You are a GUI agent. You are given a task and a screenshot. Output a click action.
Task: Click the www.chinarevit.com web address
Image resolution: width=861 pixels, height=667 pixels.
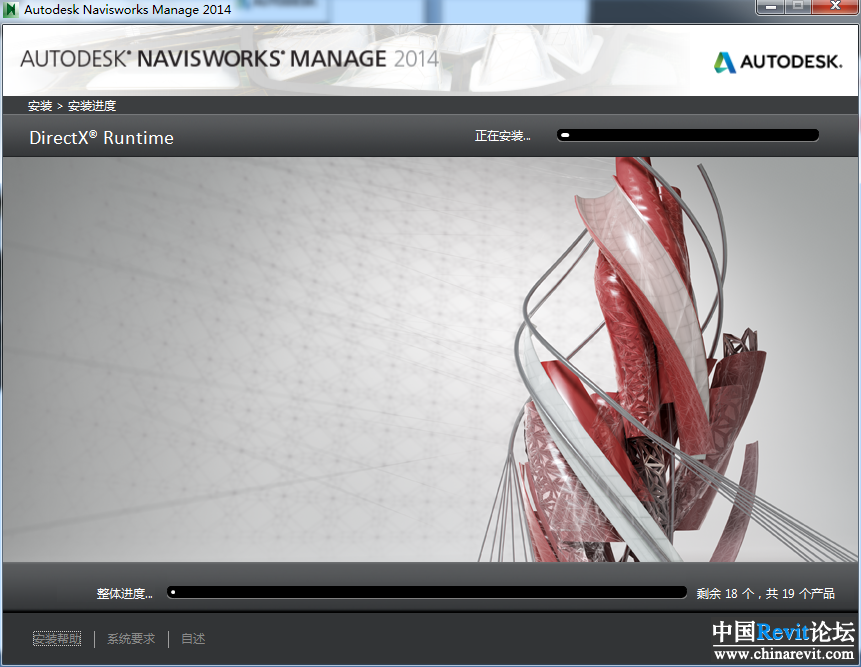click(x=783, y=654)
